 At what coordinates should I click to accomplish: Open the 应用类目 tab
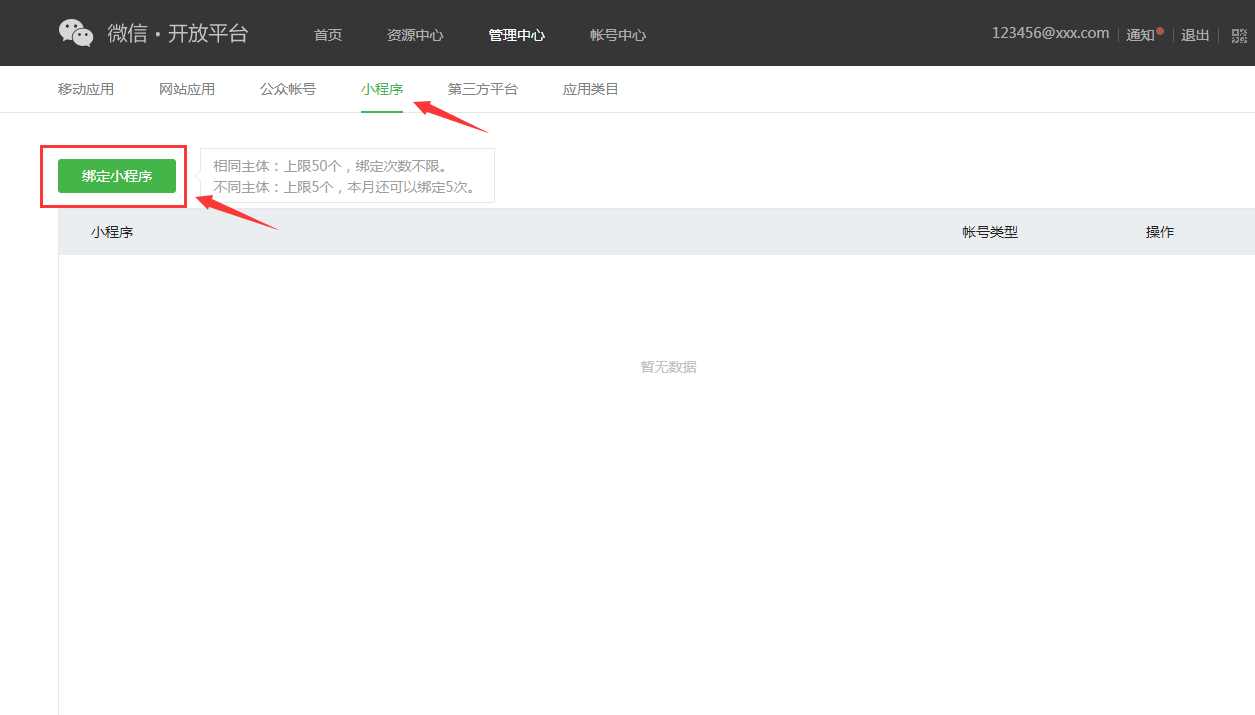click(x=591, y=89)
